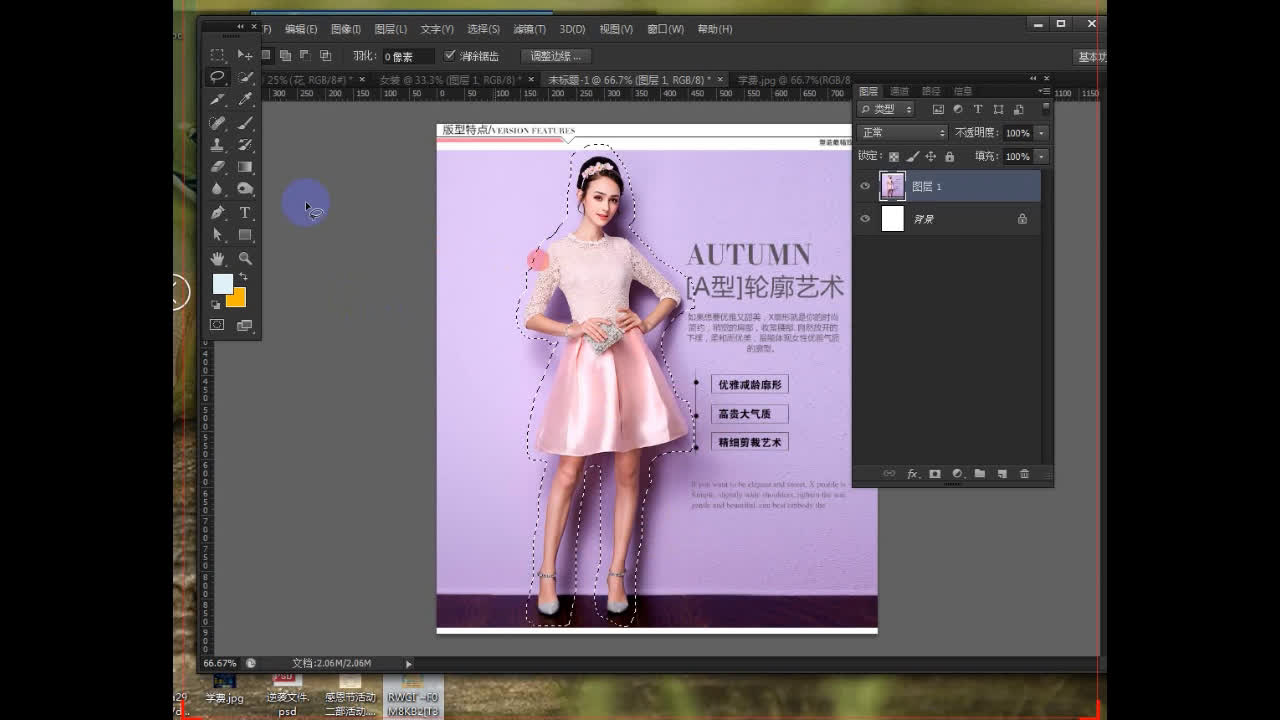Click the 调整边缘 refine edge button
Image resolution: width=1280 pixels, height=720 pixels.
(556, 56)
